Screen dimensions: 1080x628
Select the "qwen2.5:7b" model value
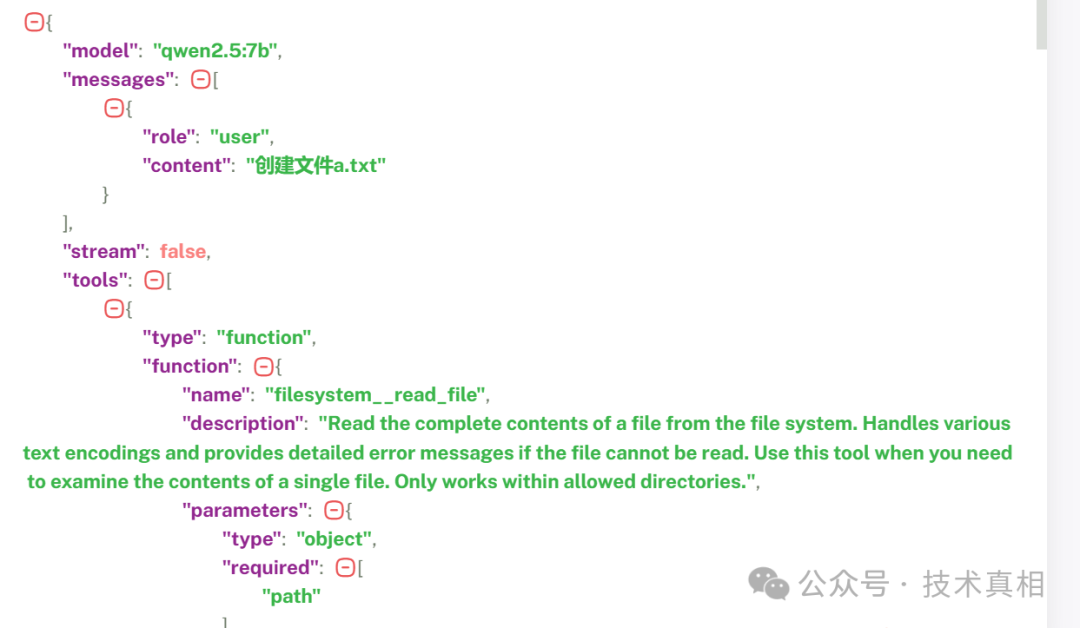click(215, 51)
